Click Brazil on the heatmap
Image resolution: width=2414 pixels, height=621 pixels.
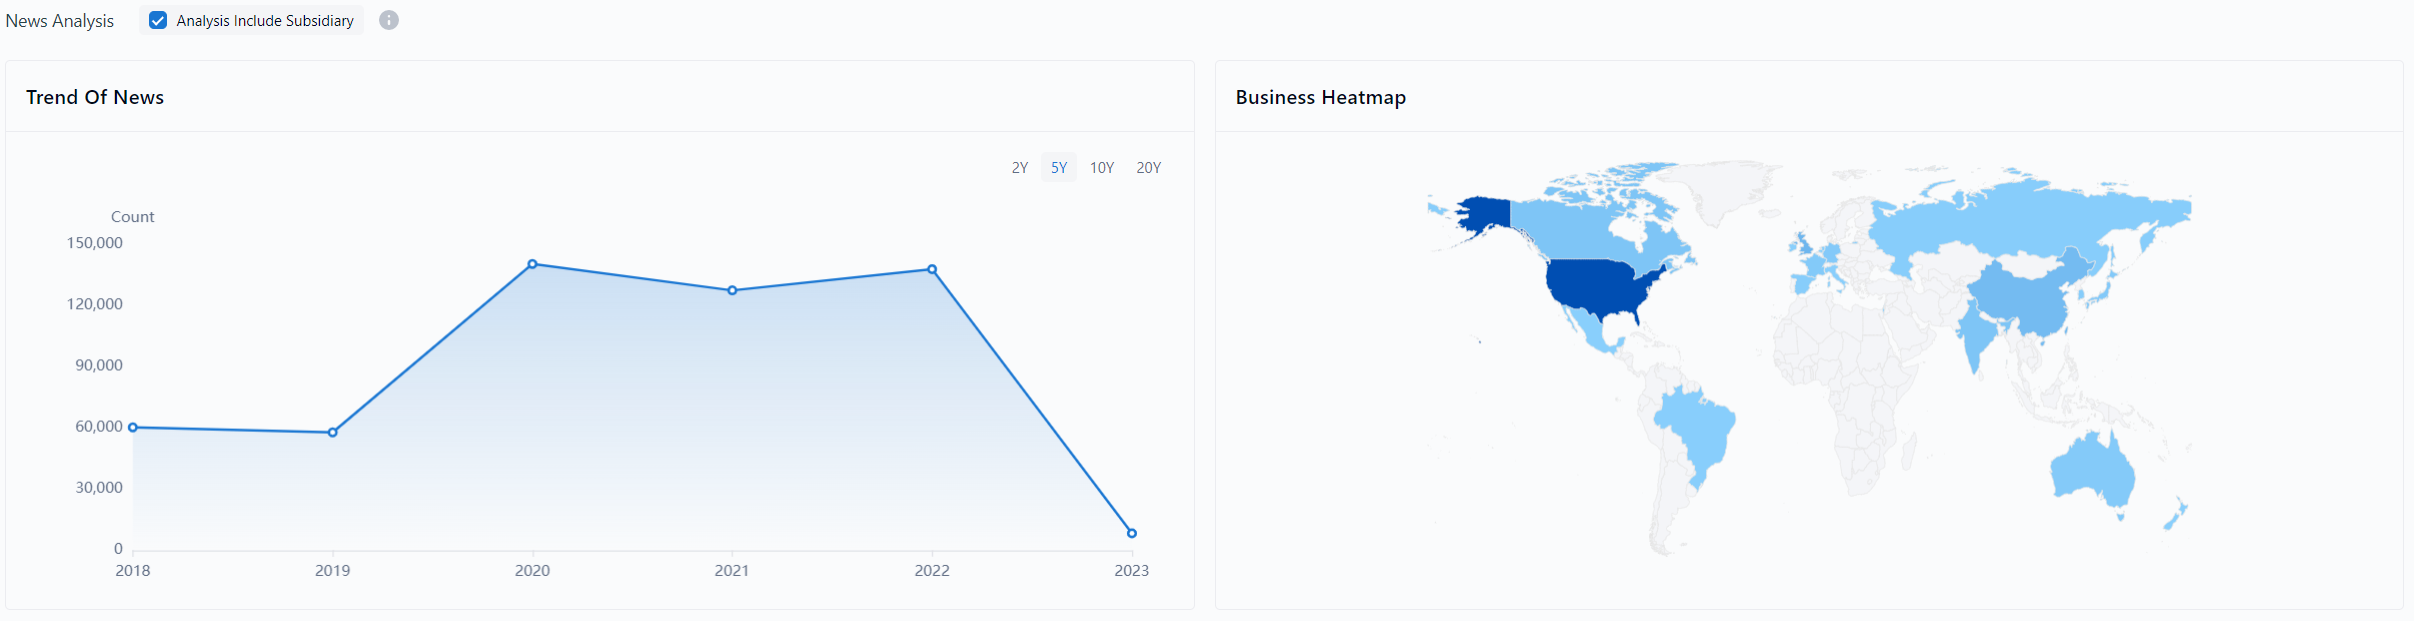pyautogui.click(x=1698, y=428)
